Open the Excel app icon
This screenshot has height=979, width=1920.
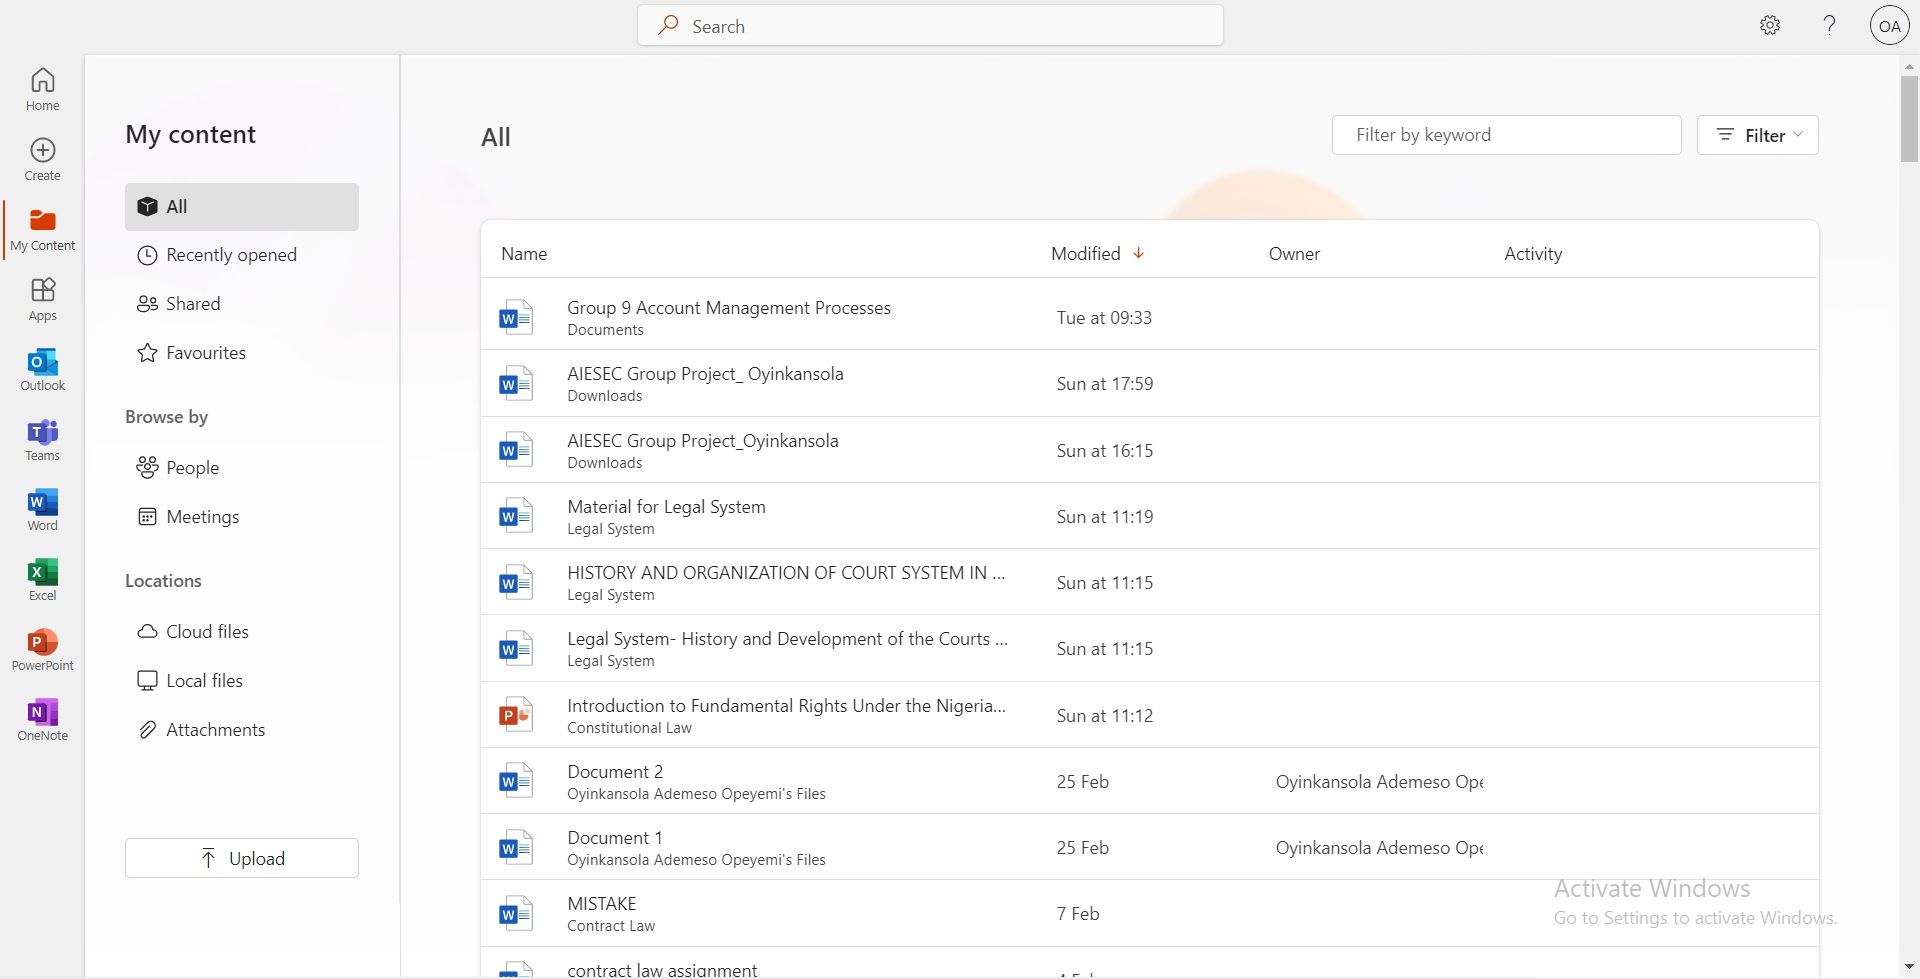tap(42, 580)
